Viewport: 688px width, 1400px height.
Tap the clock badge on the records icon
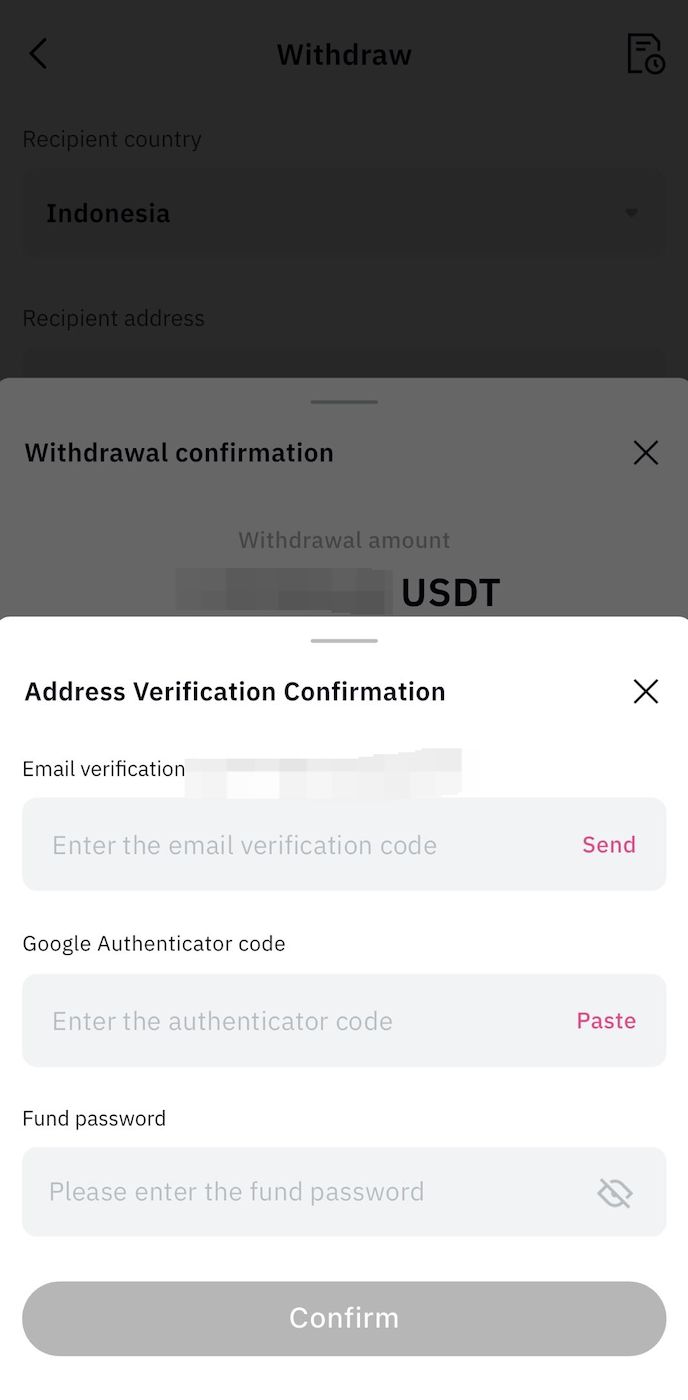[657, 65]
